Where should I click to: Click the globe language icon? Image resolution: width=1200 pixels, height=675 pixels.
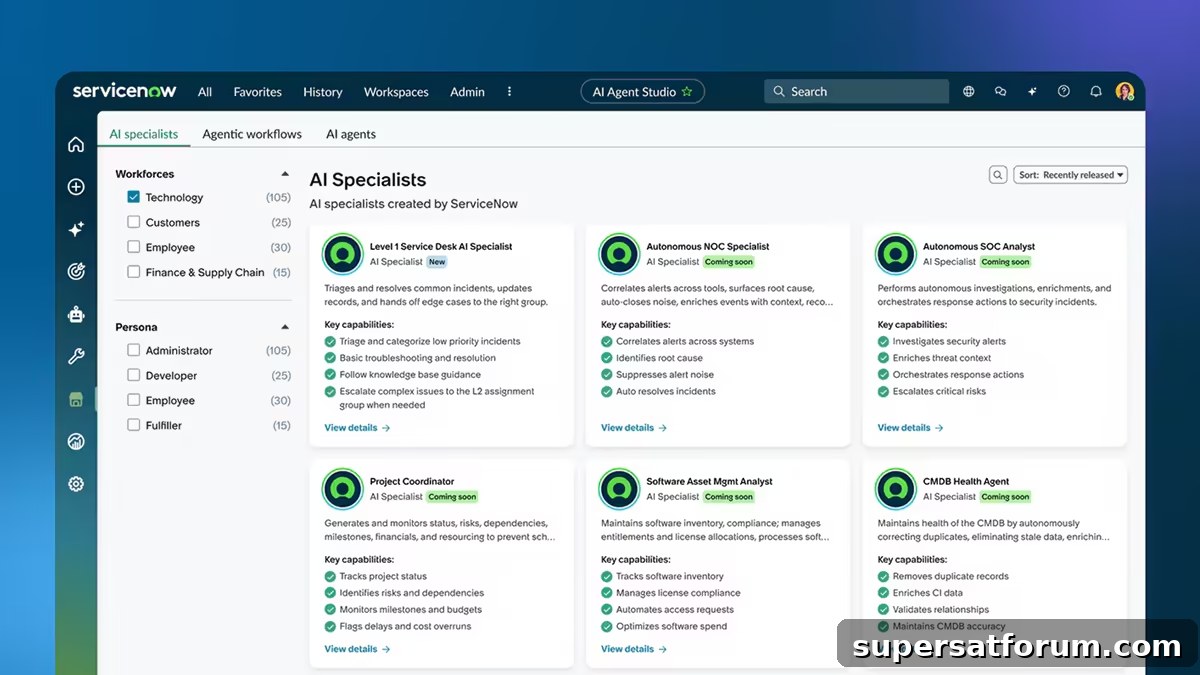[x=969, y=91]
